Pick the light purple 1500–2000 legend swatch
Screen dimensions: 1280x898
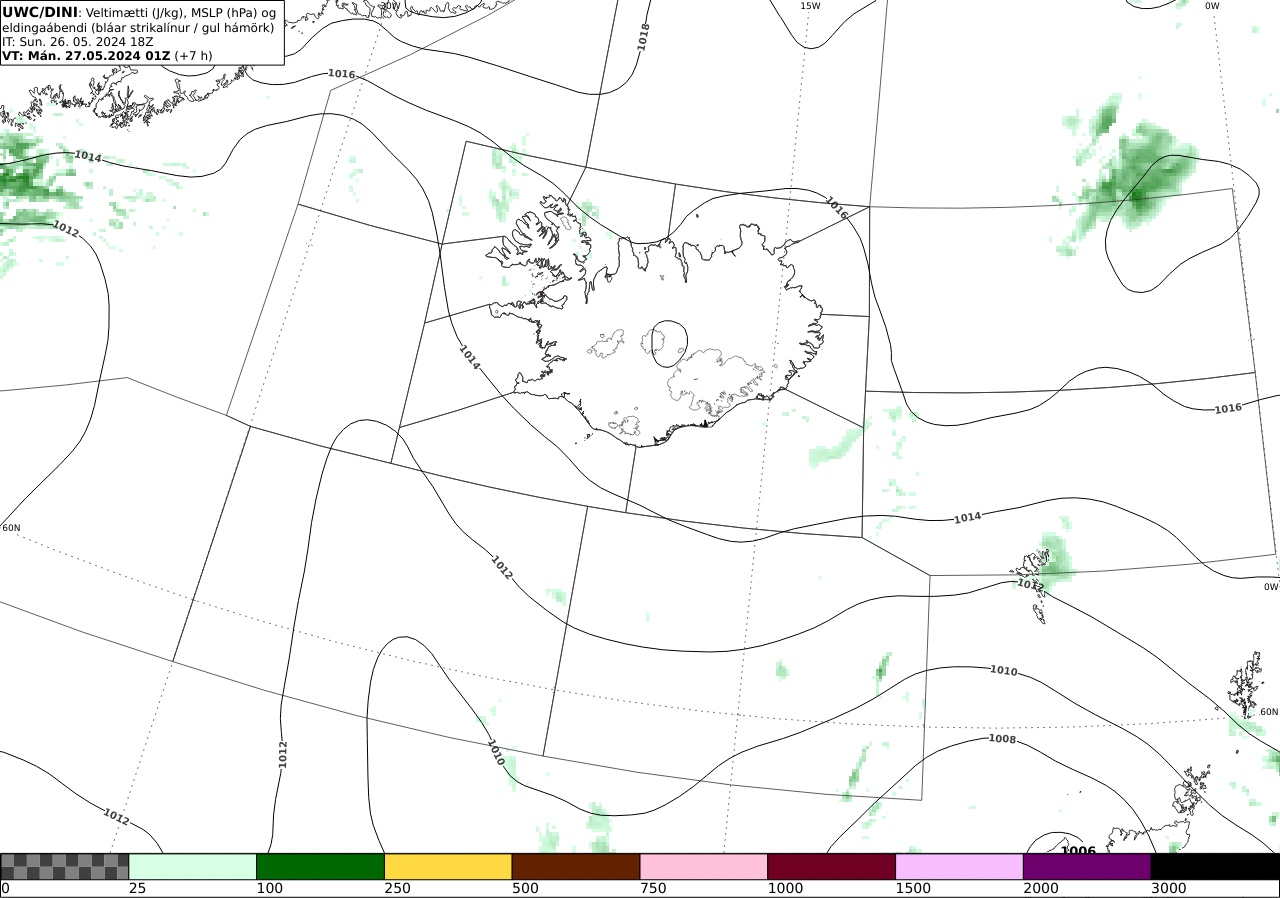click(960, 866)
